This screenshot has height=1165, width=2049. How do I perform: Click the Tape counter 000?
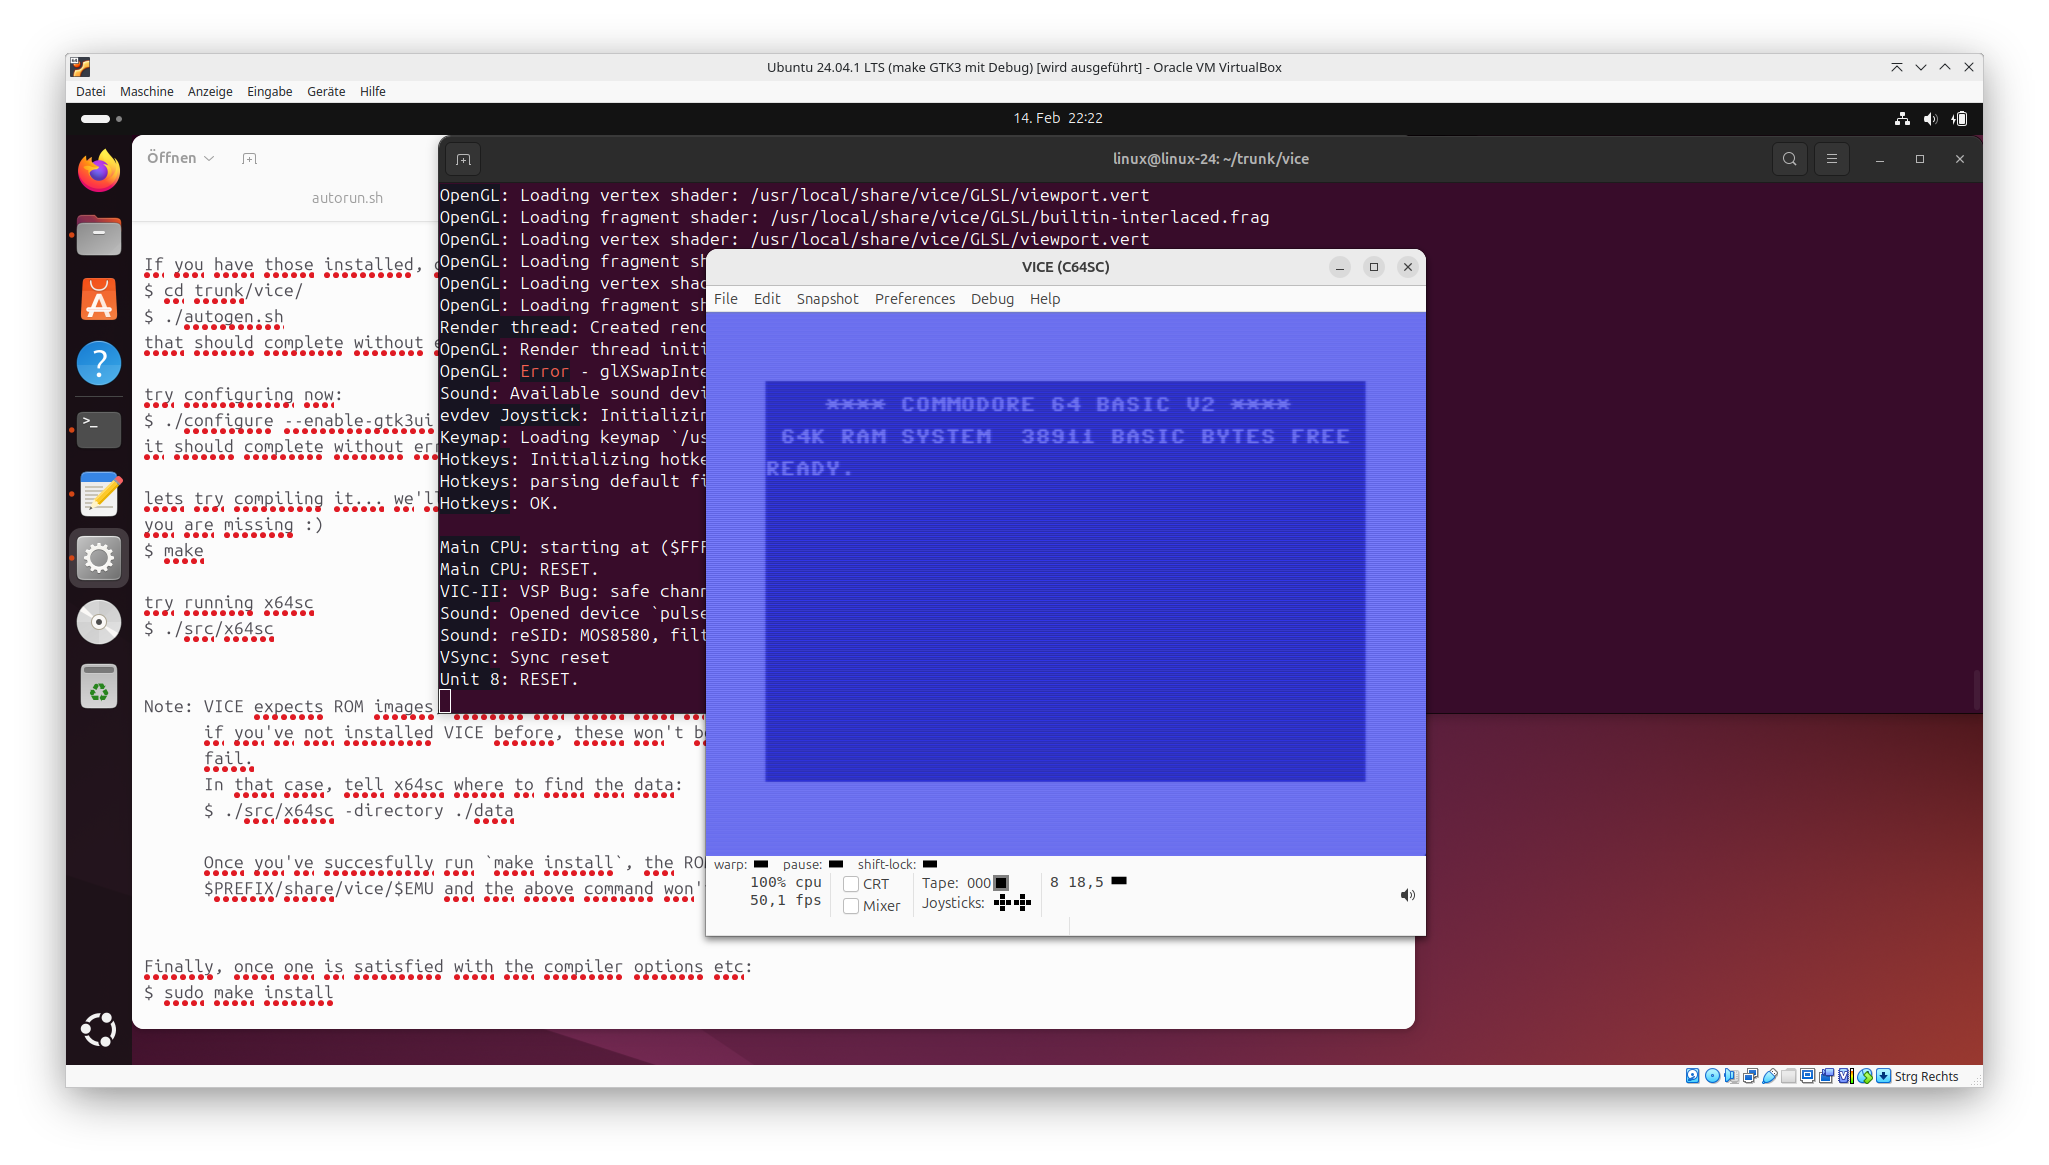979,883
